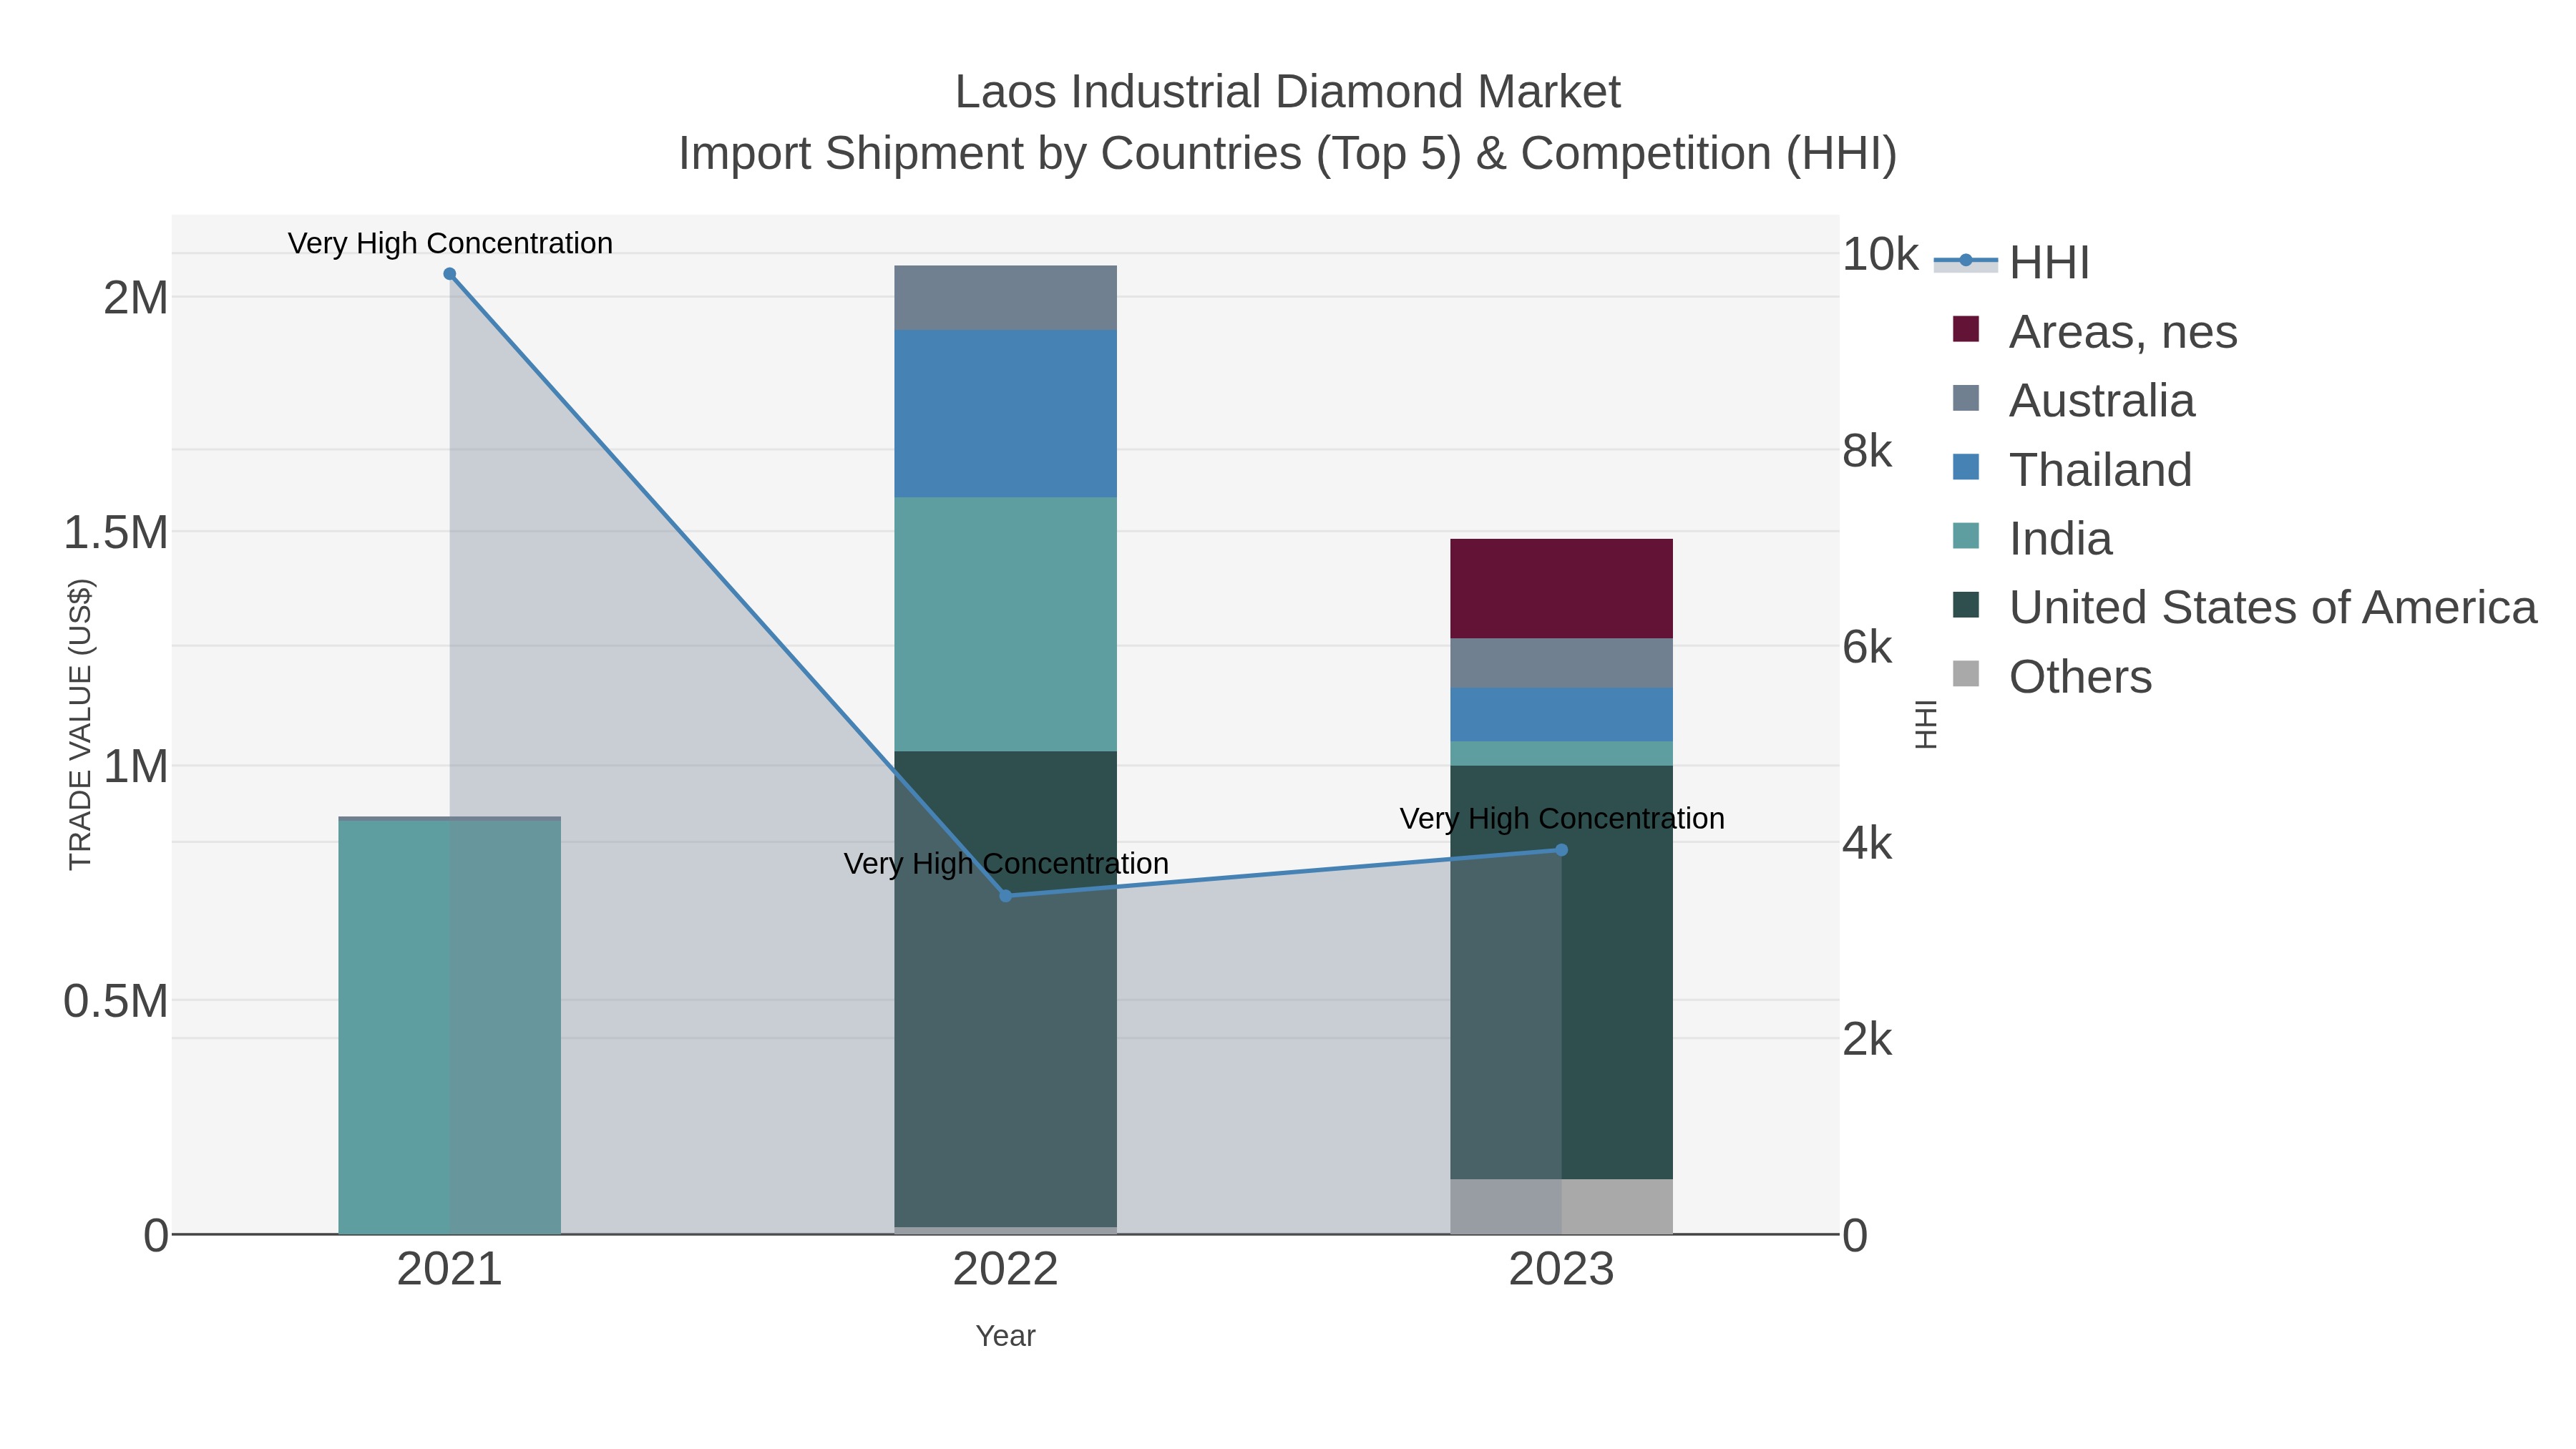Click the blue Thailand legend swatch
This screenshot has height=1449, width=2576.
pos(1966,467)
